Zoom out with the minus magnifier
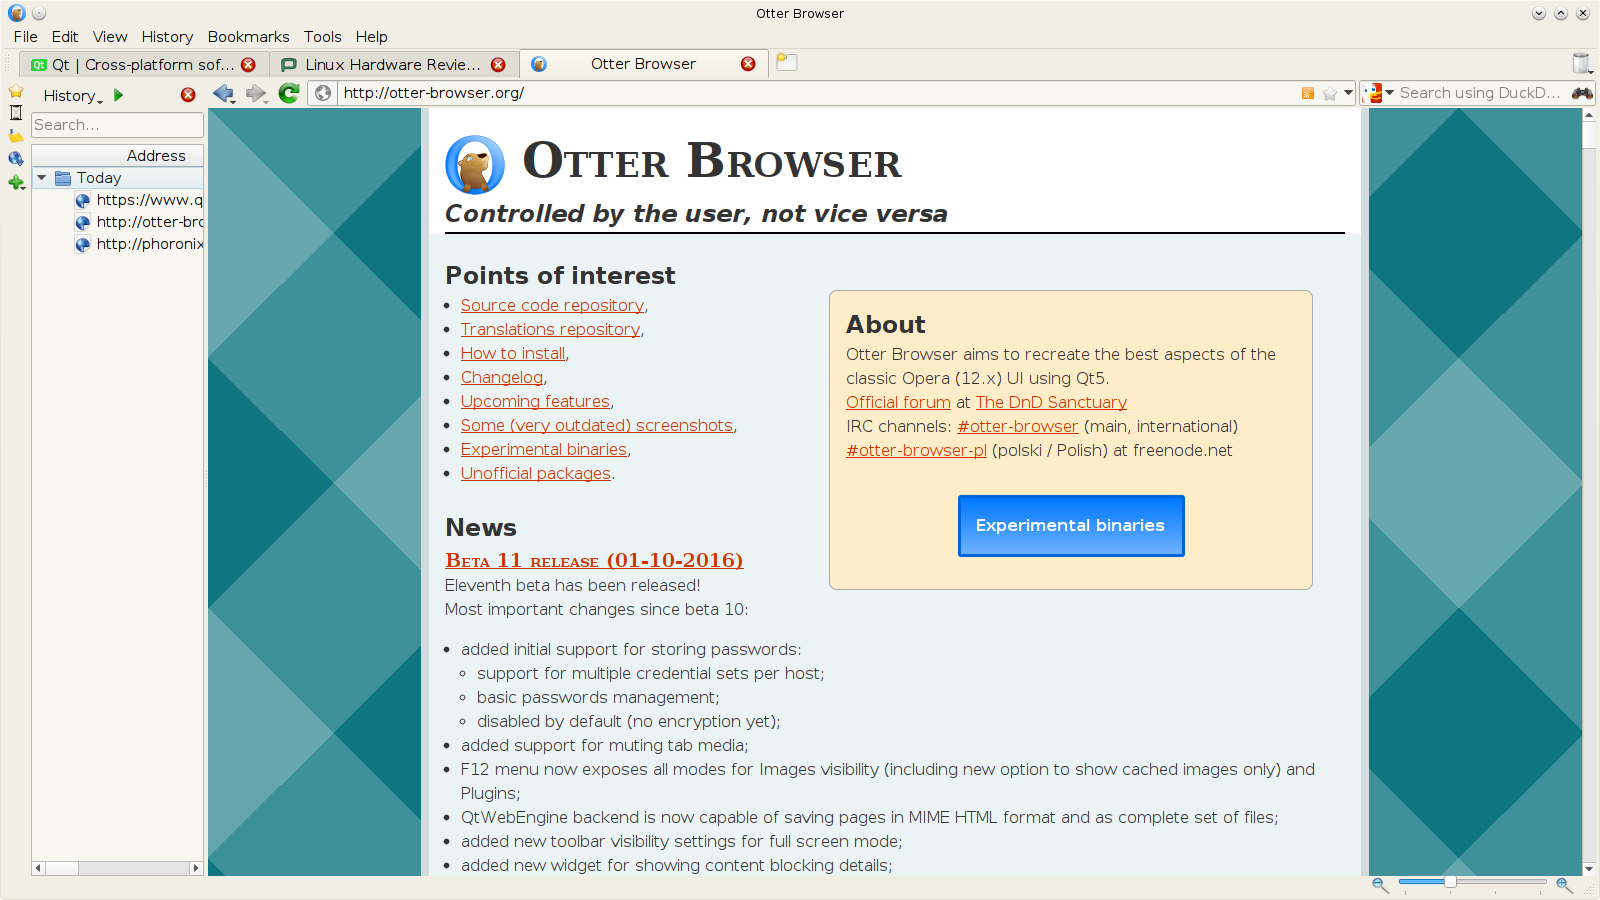The image size is (1600, 900). 1380,884
